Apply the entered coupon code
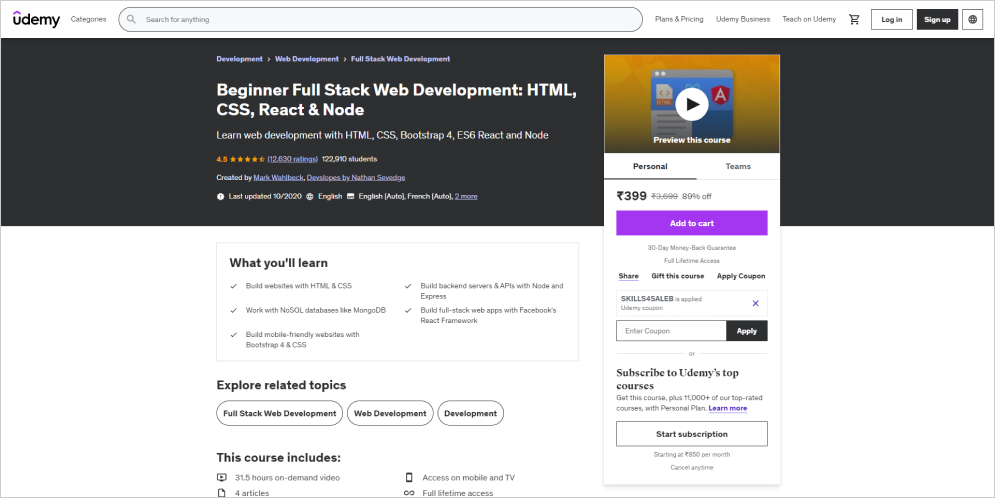This screenshot has height=498, width=995. tap(747, 331)
